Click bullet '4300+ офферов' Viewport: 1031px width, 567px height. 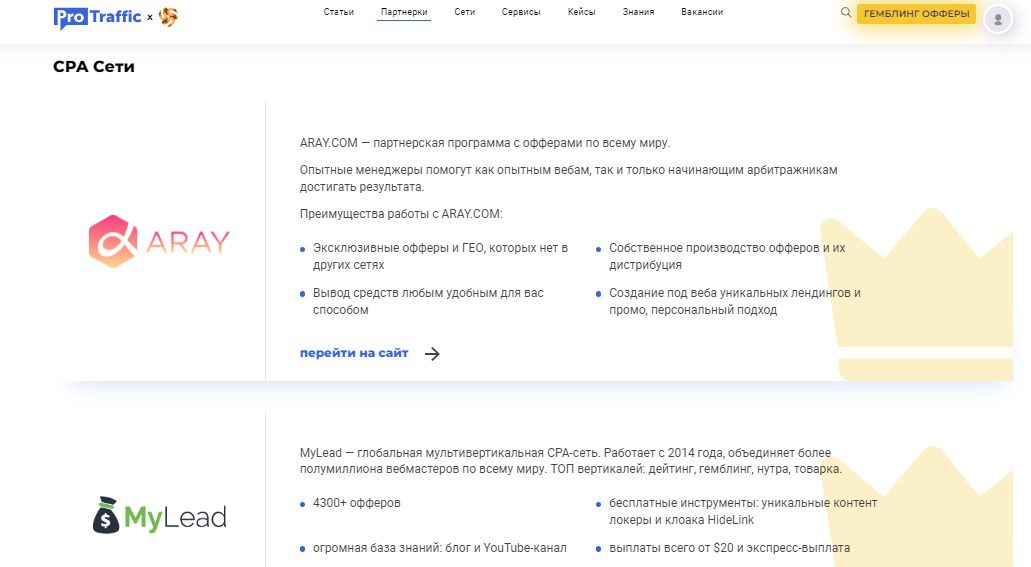pyautogui.click(x=356, y=503)
